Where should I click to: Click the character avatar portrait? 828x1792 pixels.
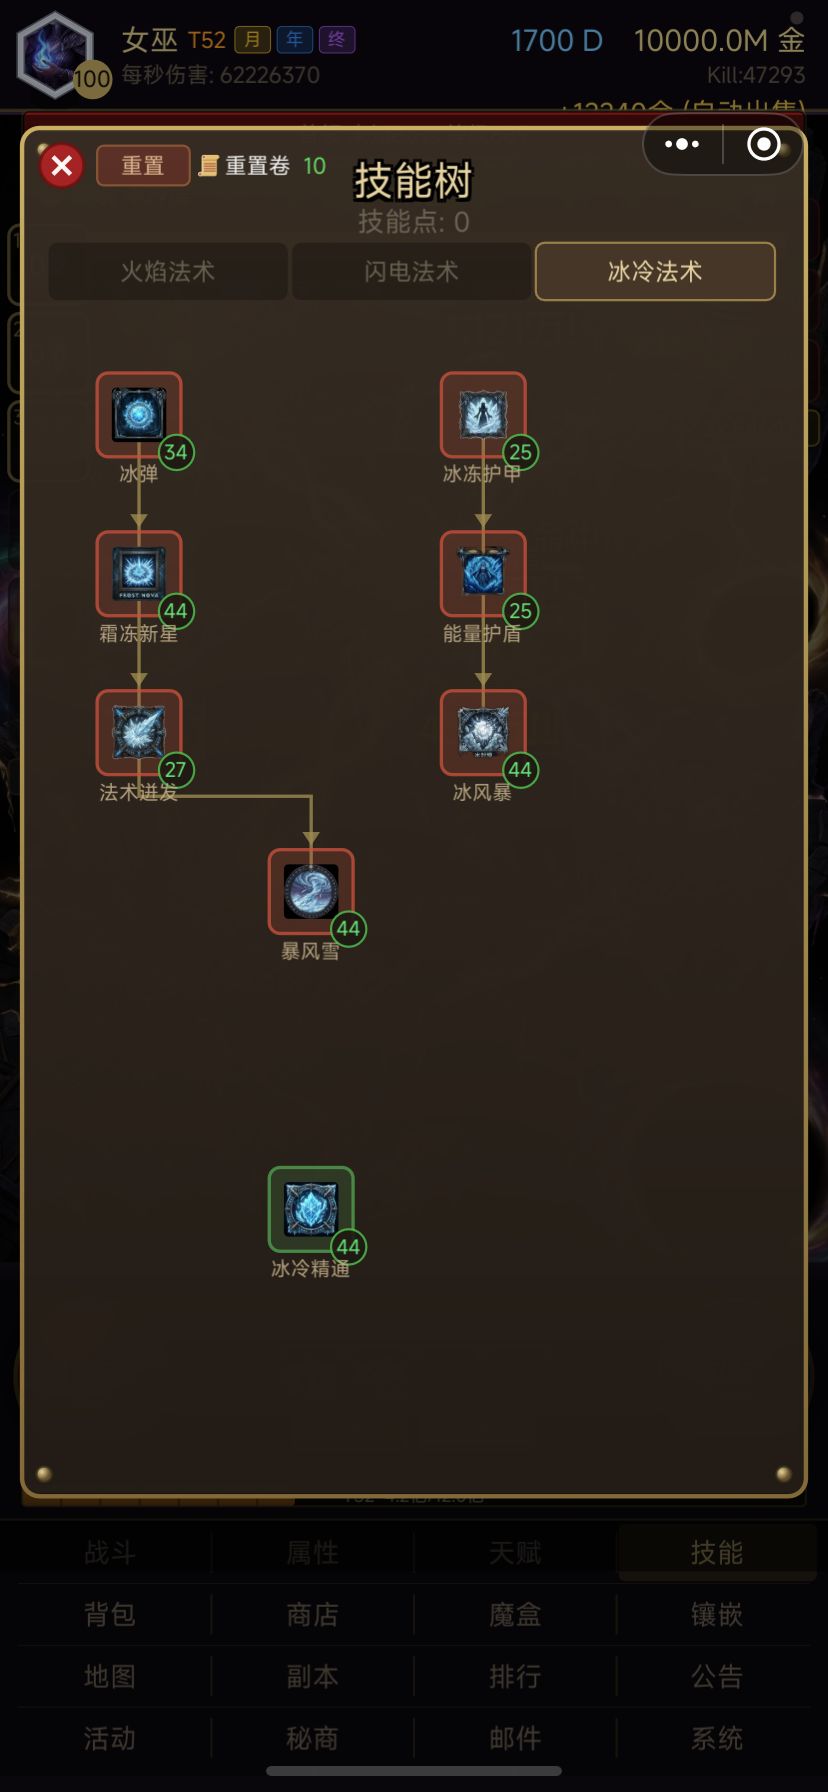point(56,54)
